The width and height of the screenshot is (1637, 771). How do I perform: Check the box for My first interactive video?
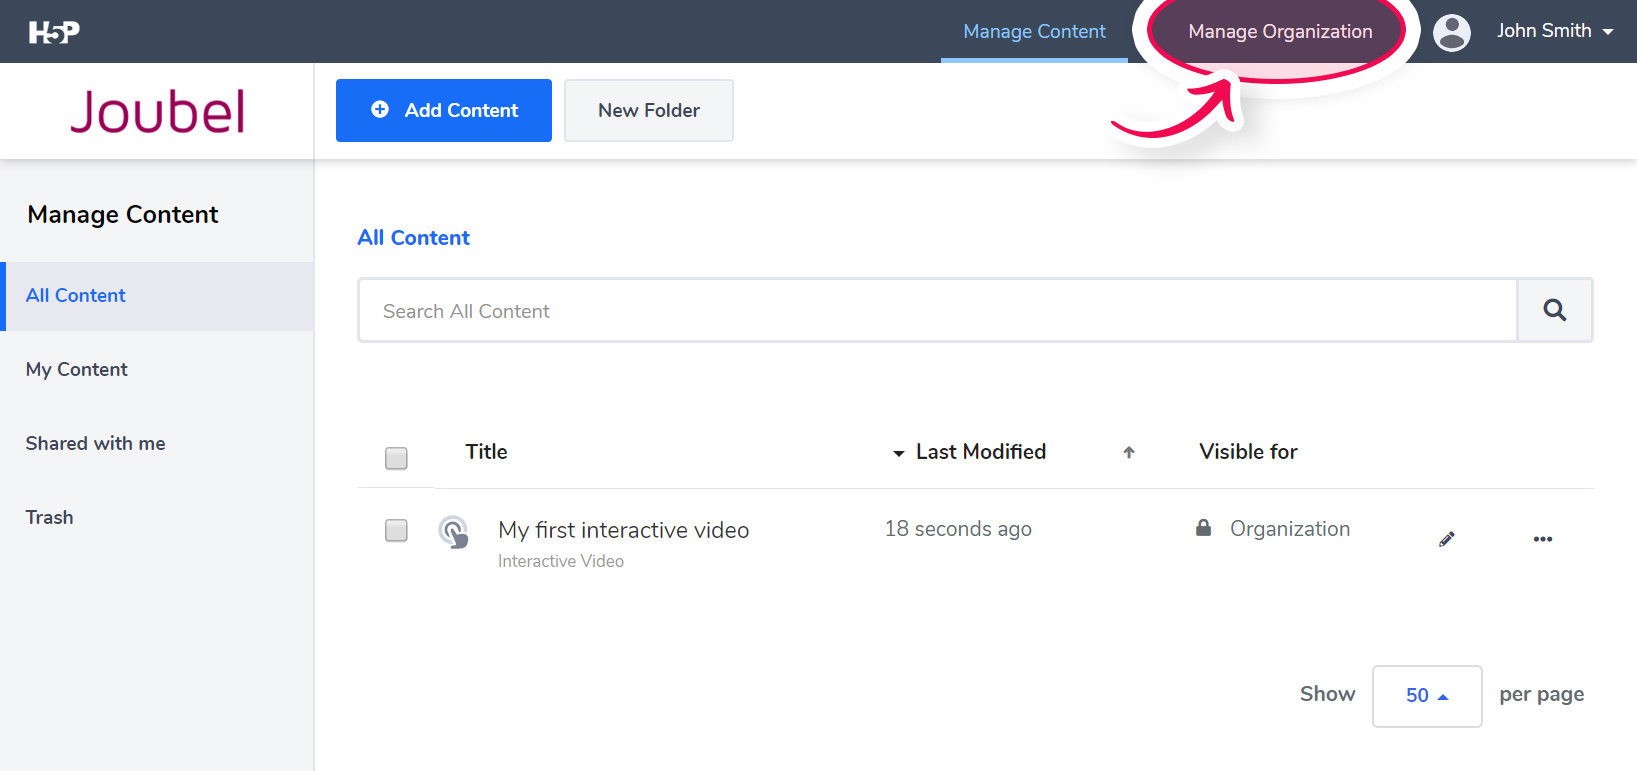[x=396, y=530]
